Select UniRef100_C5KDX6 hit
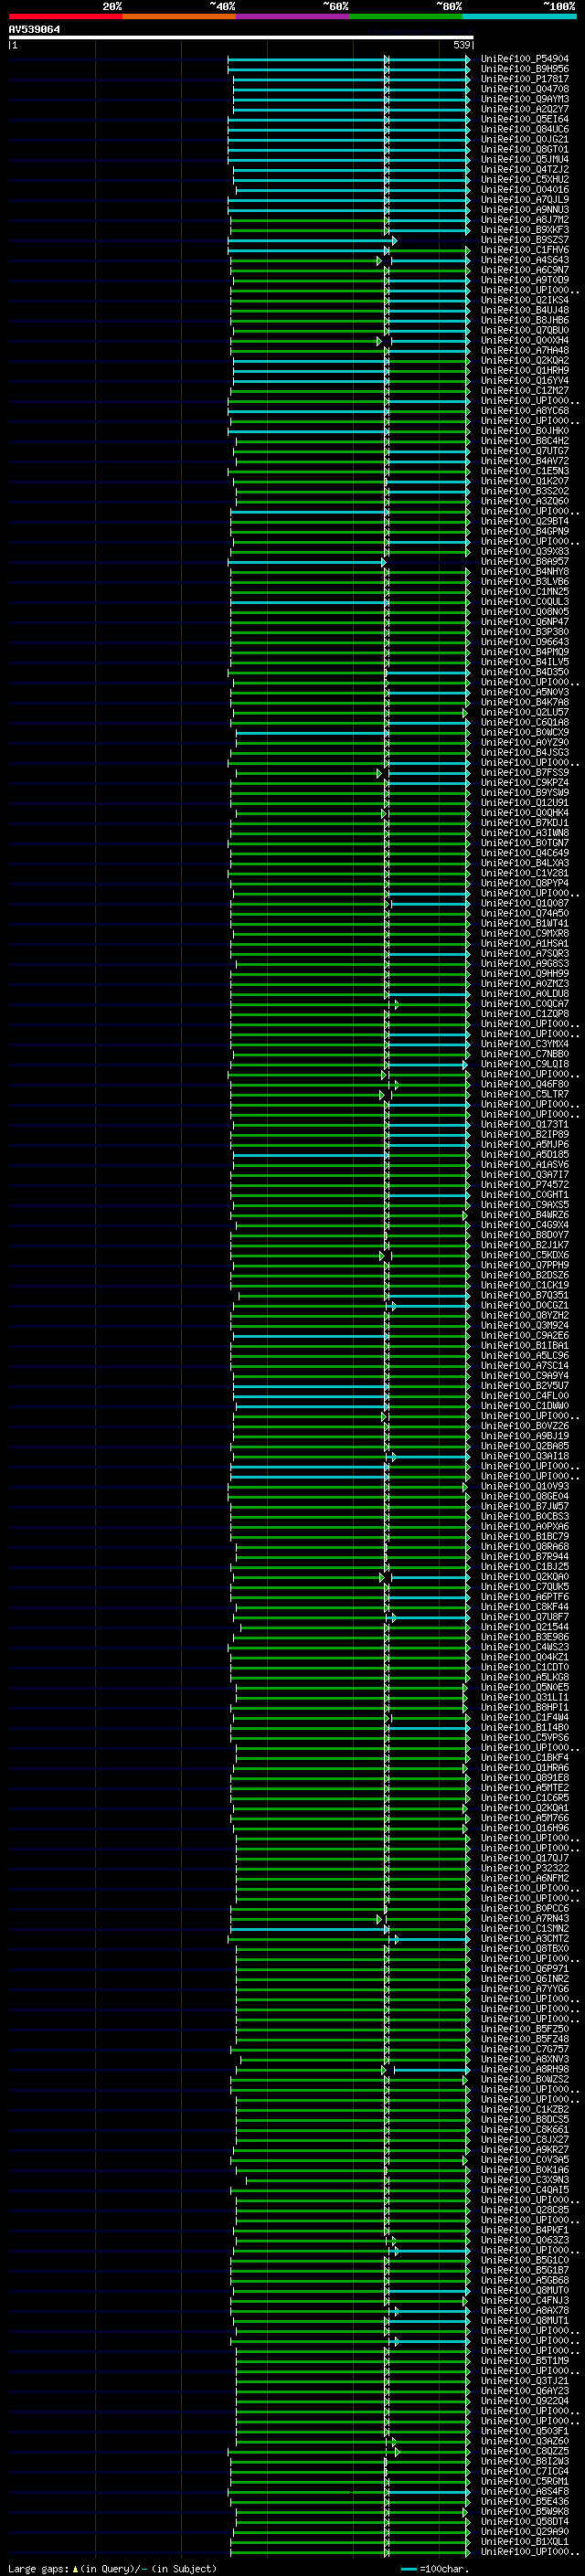 pos(525,1255)
